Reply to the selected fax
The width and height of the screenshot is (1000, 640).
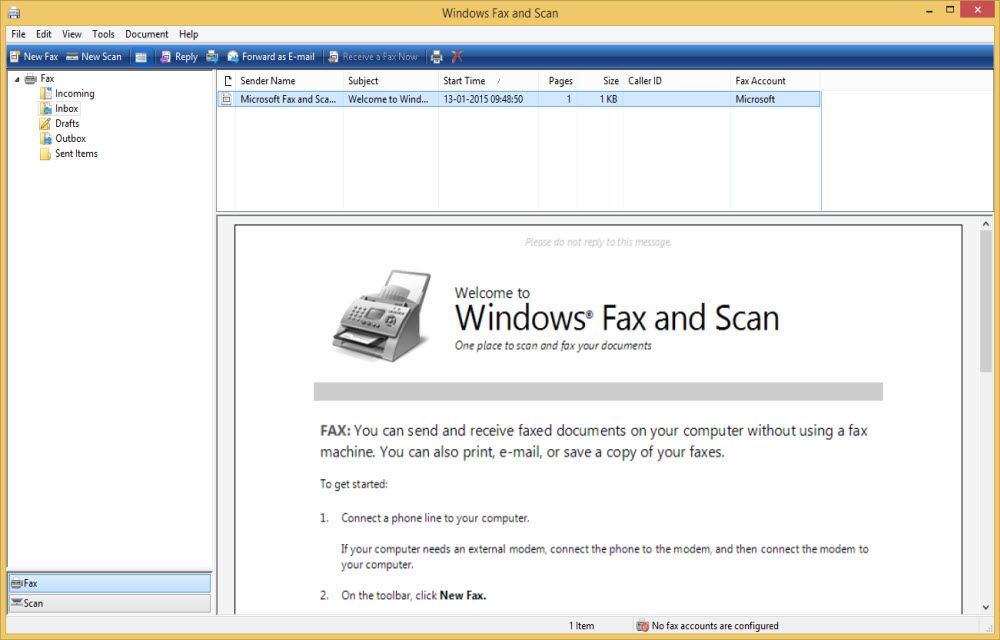point(179,57)
